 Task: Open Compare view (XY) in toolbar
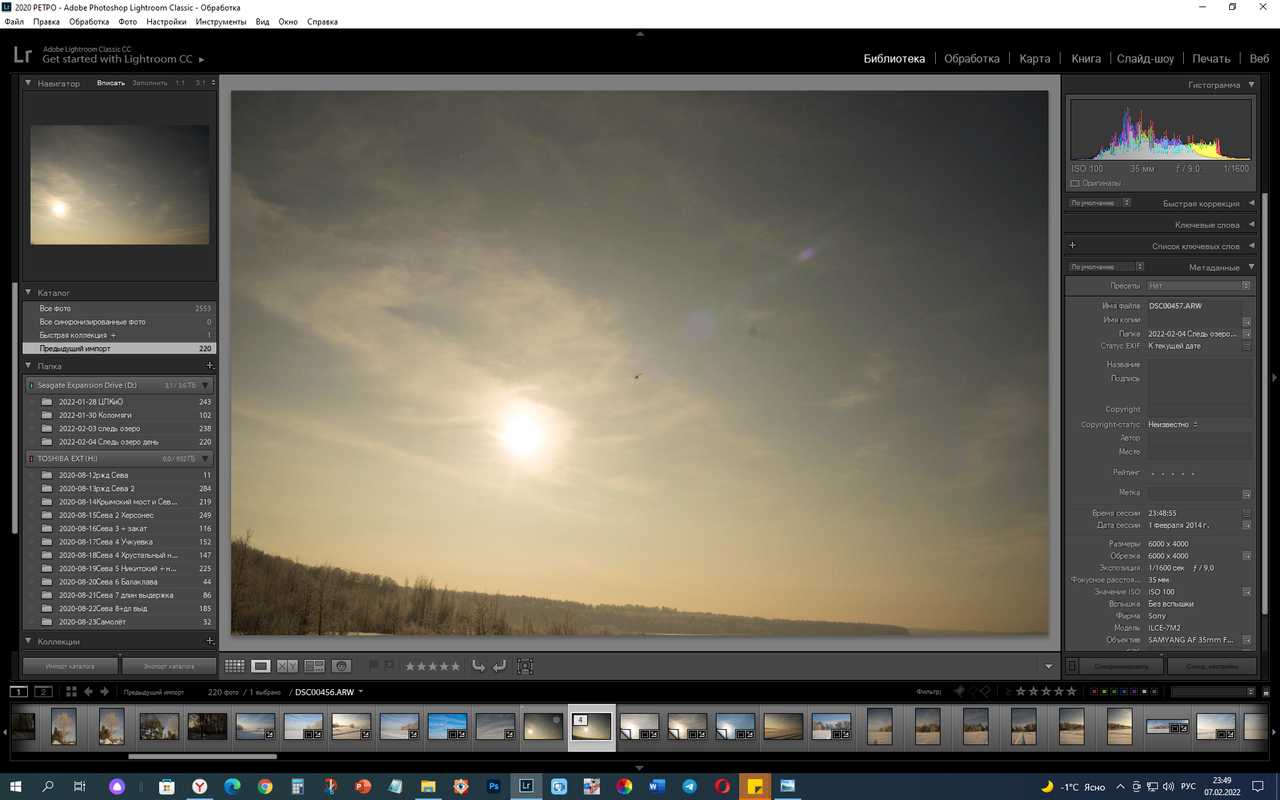pos(287,666)
